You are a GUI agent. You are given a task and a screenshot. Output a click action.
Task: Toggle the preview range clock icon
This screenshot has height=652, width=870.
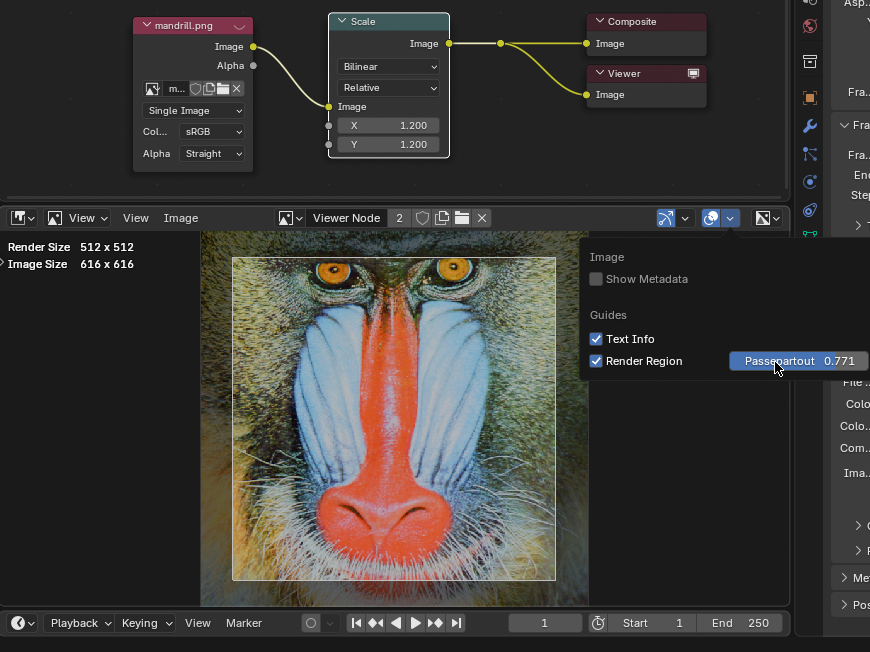(x=598, y=623)
